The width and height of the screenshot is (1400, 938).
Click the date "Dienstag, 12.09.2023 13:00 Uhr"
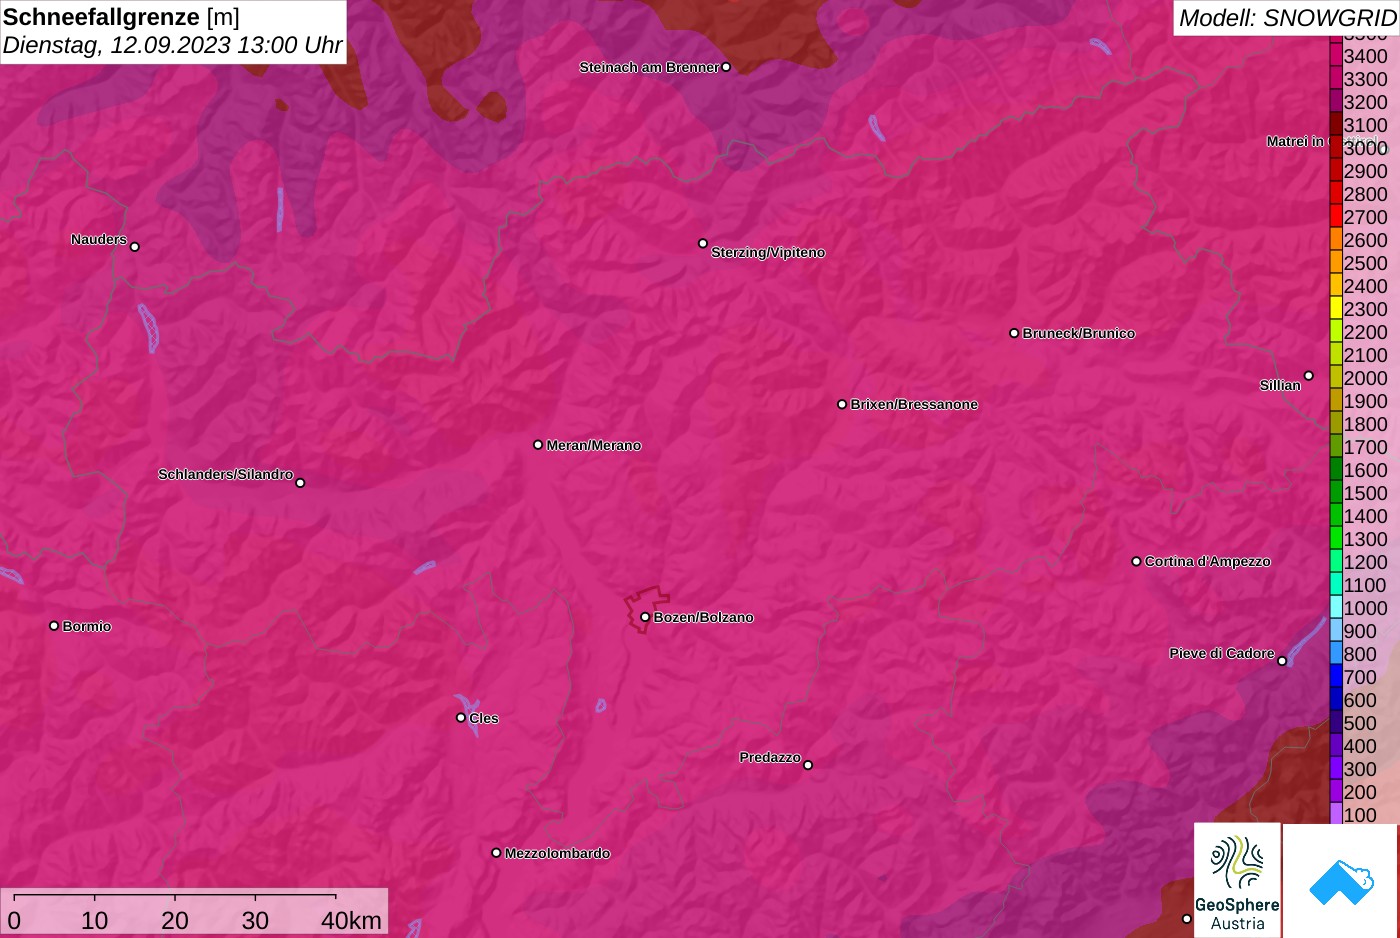(172, 45)
